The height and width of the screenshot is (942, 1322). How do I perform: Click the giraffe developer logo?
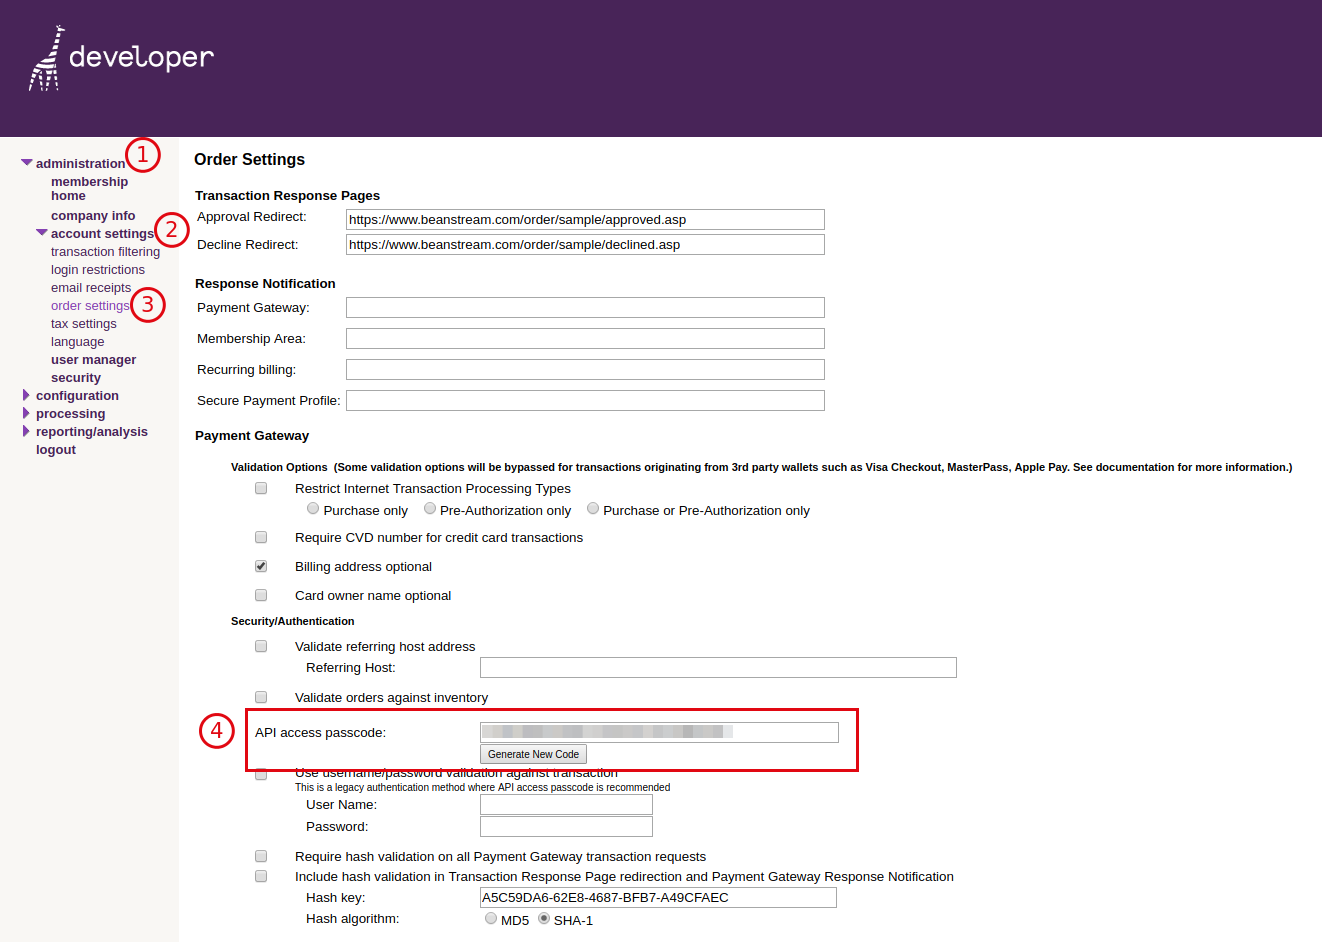[121, 58]
